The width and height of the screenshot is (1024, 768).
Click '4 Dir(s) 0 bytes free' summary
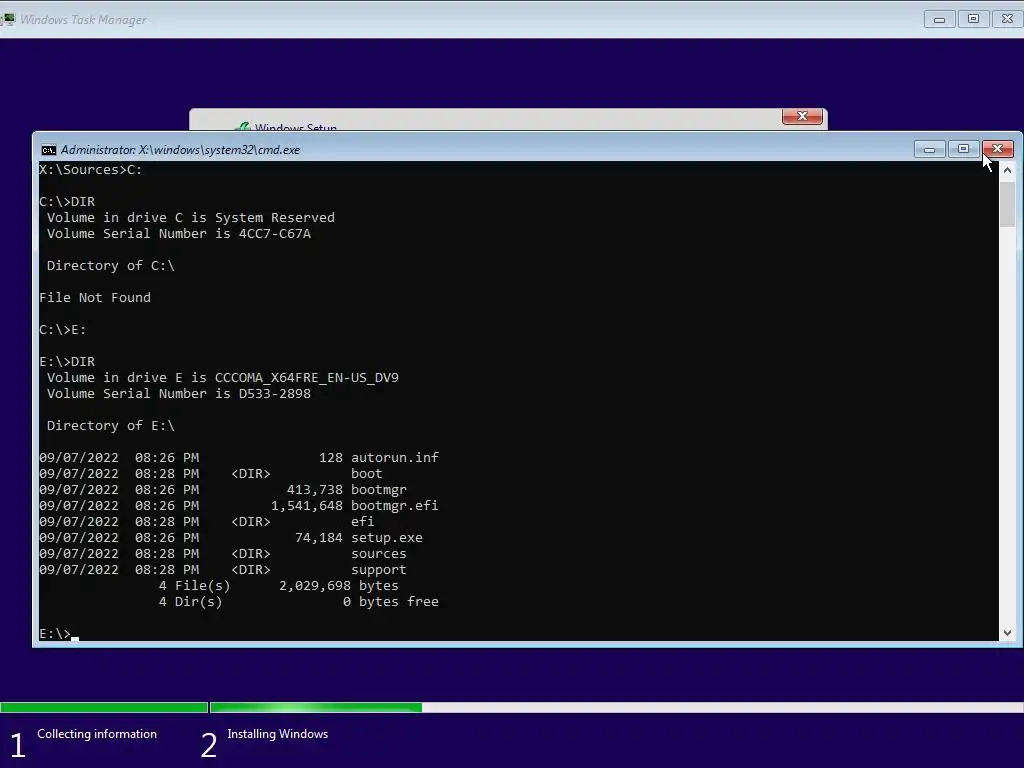pos(298,601)
